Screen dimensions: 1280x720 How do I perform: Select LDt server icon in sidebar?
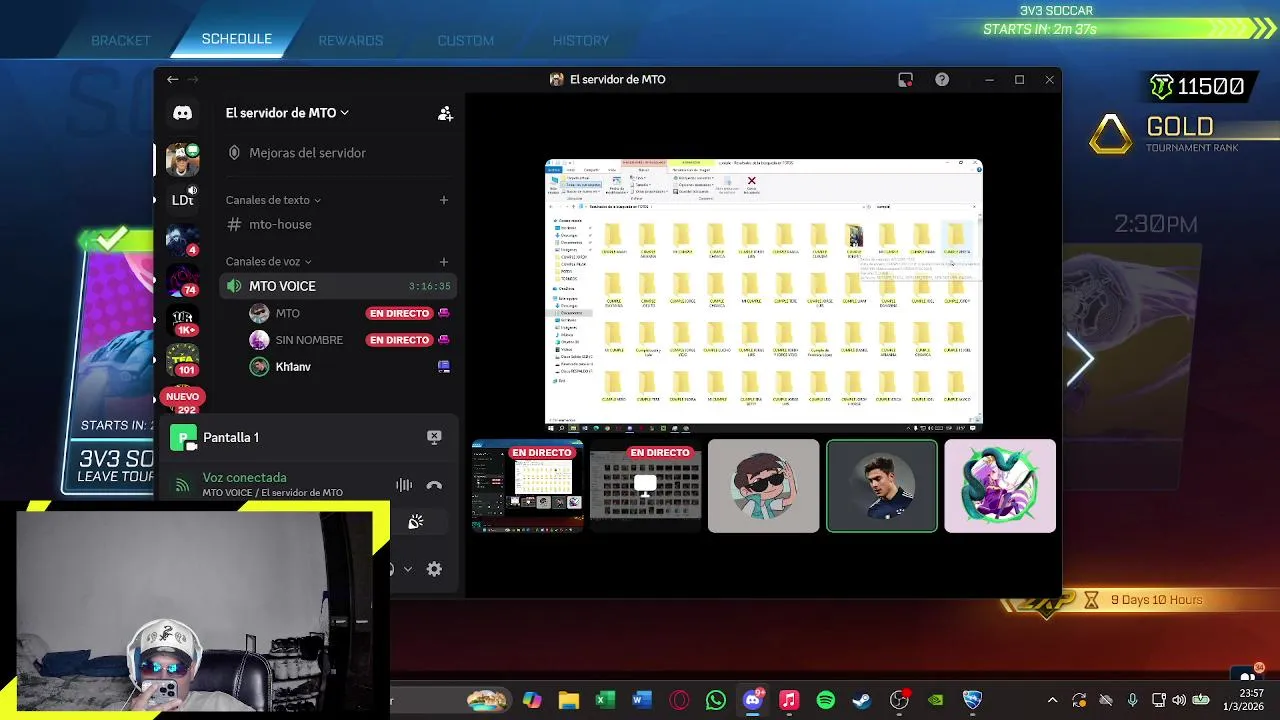click(182, 200)
